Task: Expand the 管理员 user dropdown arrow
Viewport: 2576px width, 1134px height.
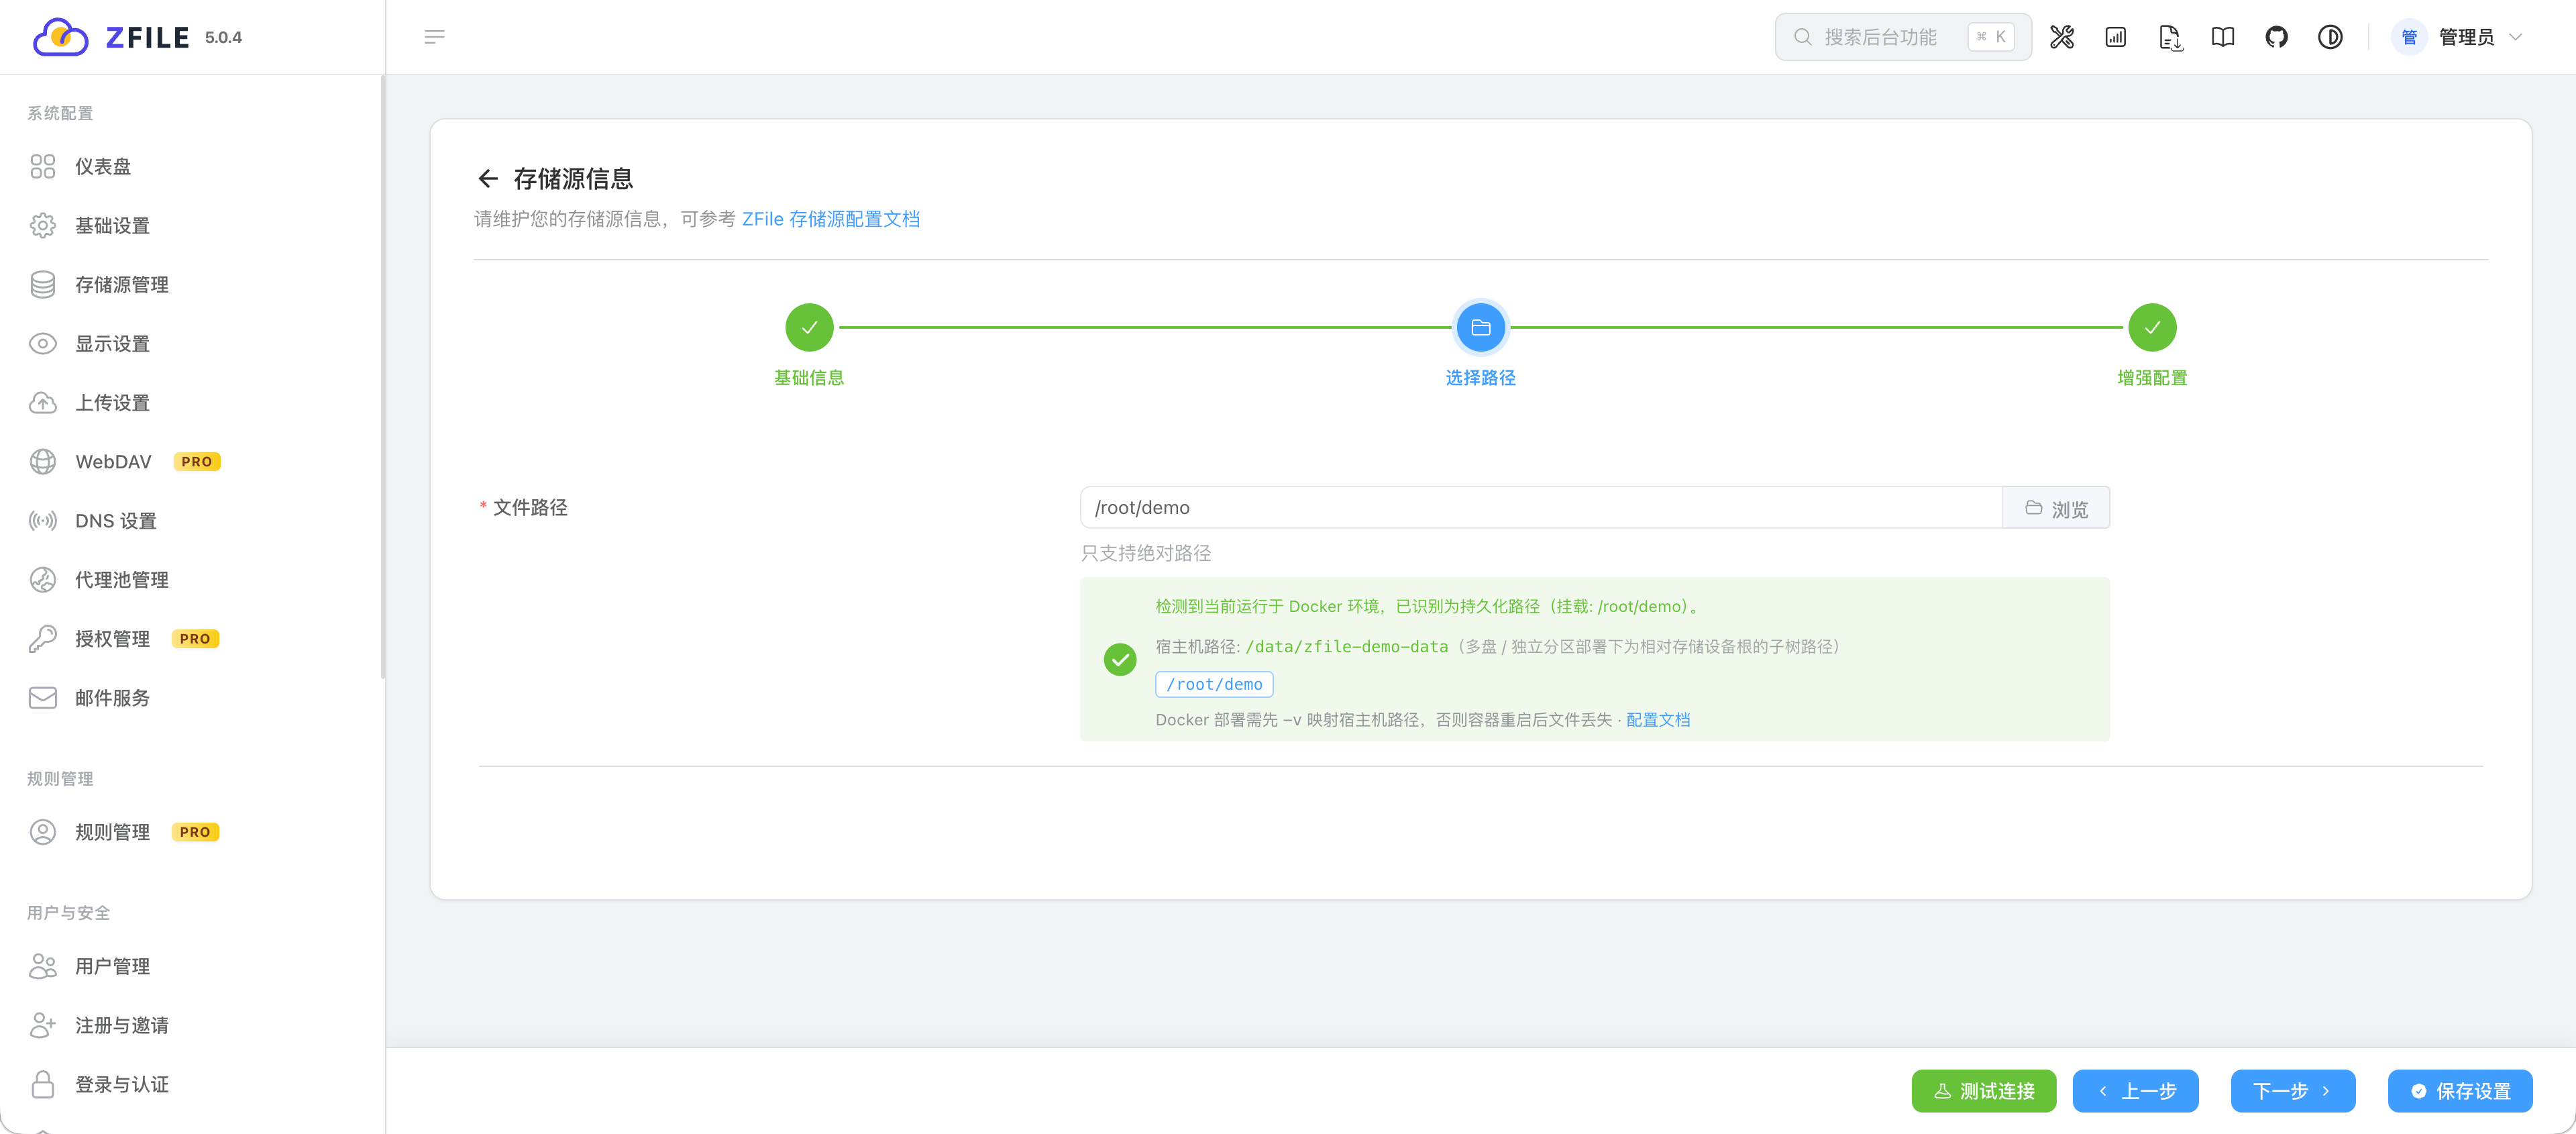Action: (x=2516, y=37)
